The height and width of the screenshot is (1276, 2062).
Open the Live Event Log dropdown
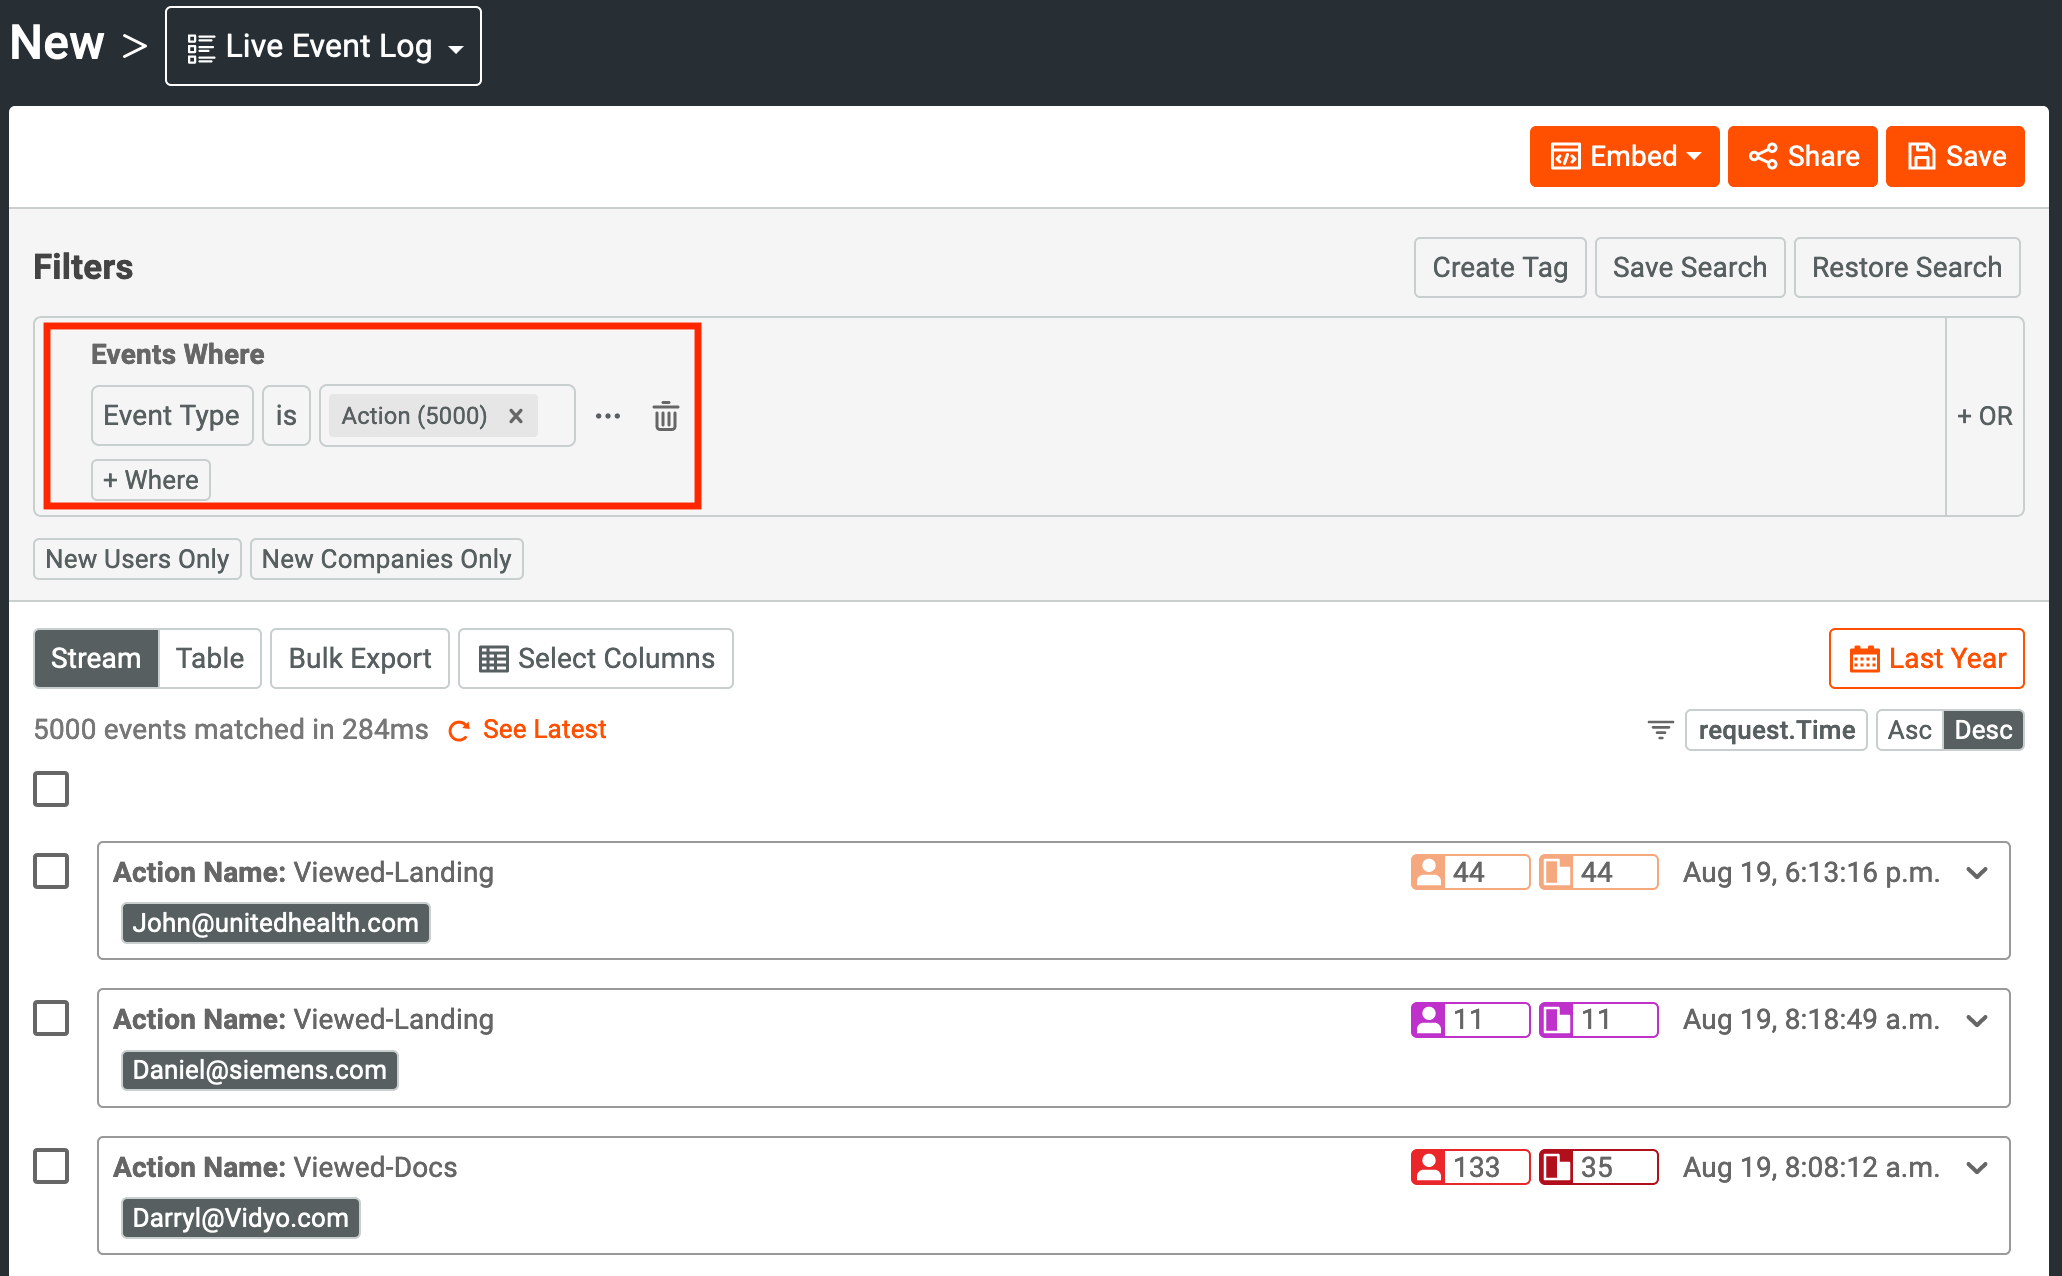[322, 45]
